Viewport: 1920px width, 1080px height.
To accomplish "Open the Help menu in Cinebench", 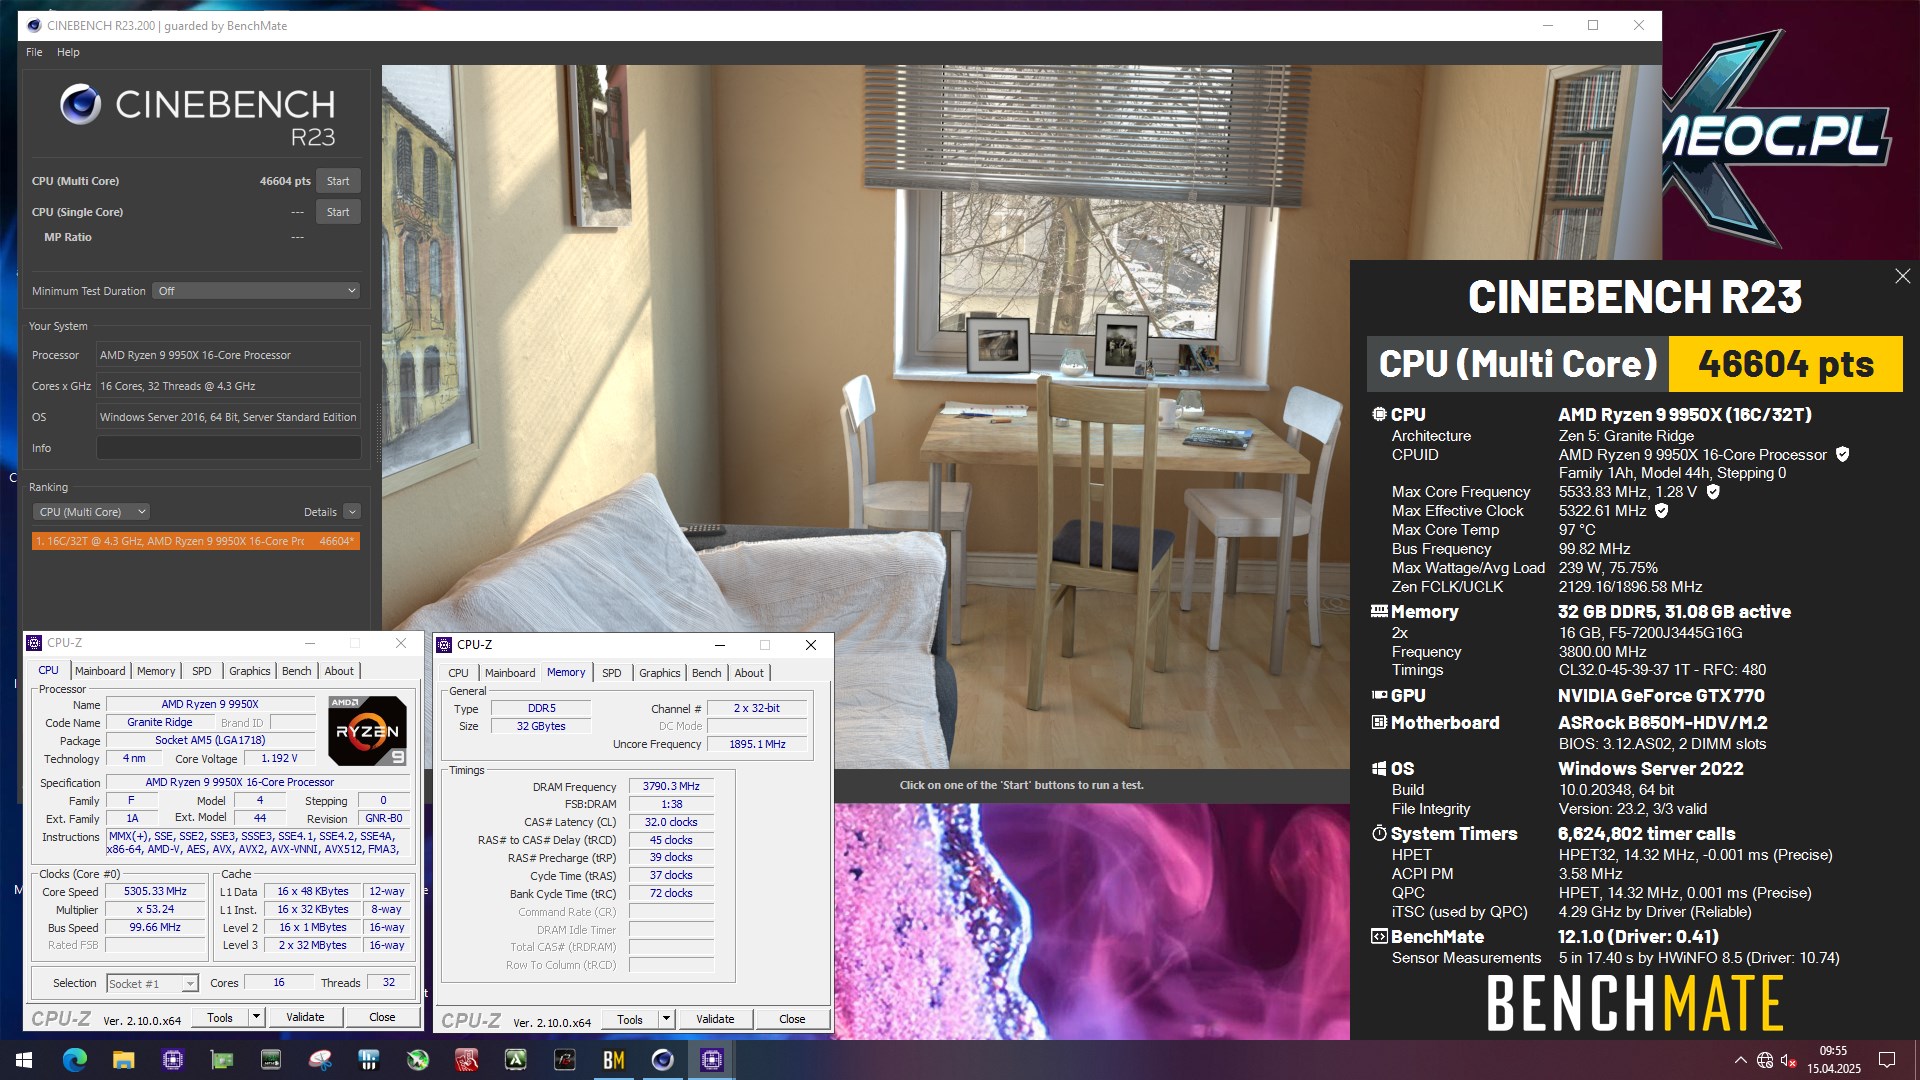I will (x=68, y=52).
